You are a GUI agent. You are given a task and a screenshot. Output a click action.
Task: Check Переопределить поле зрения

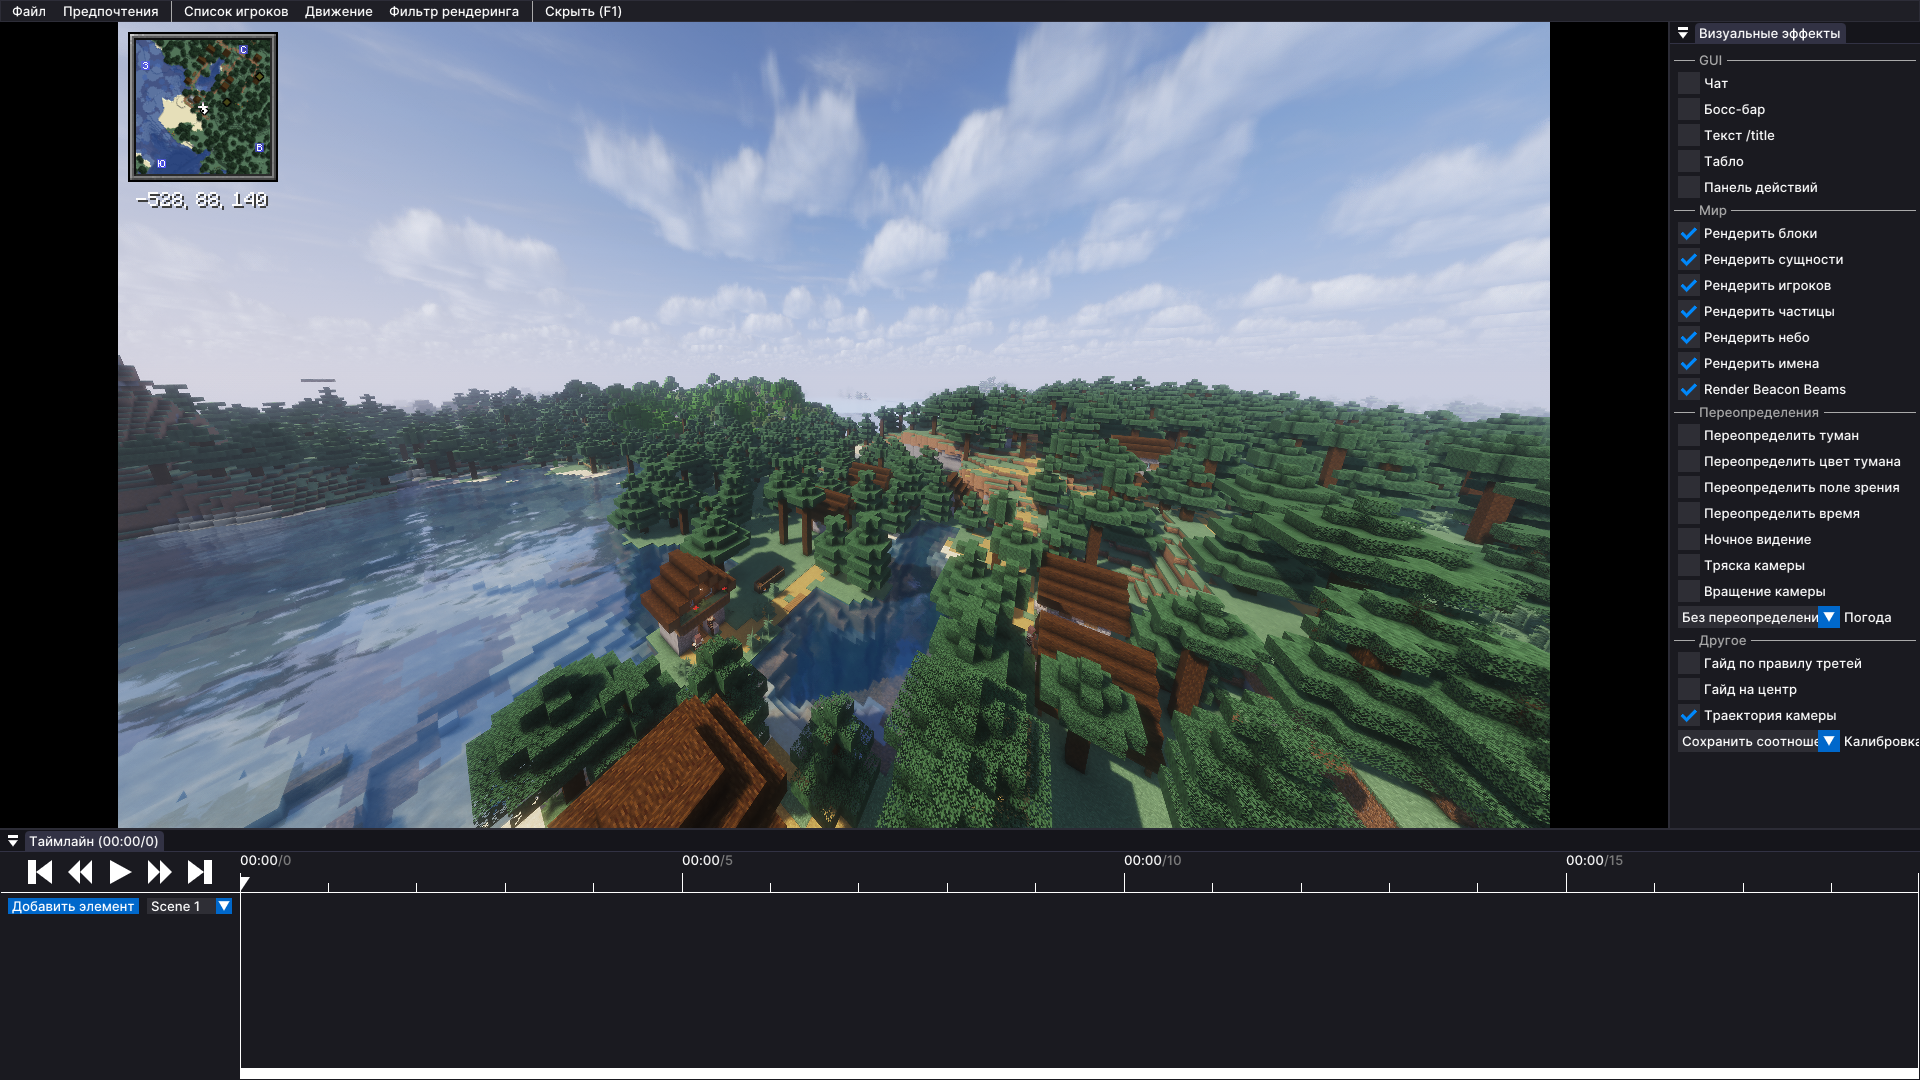1689,487
